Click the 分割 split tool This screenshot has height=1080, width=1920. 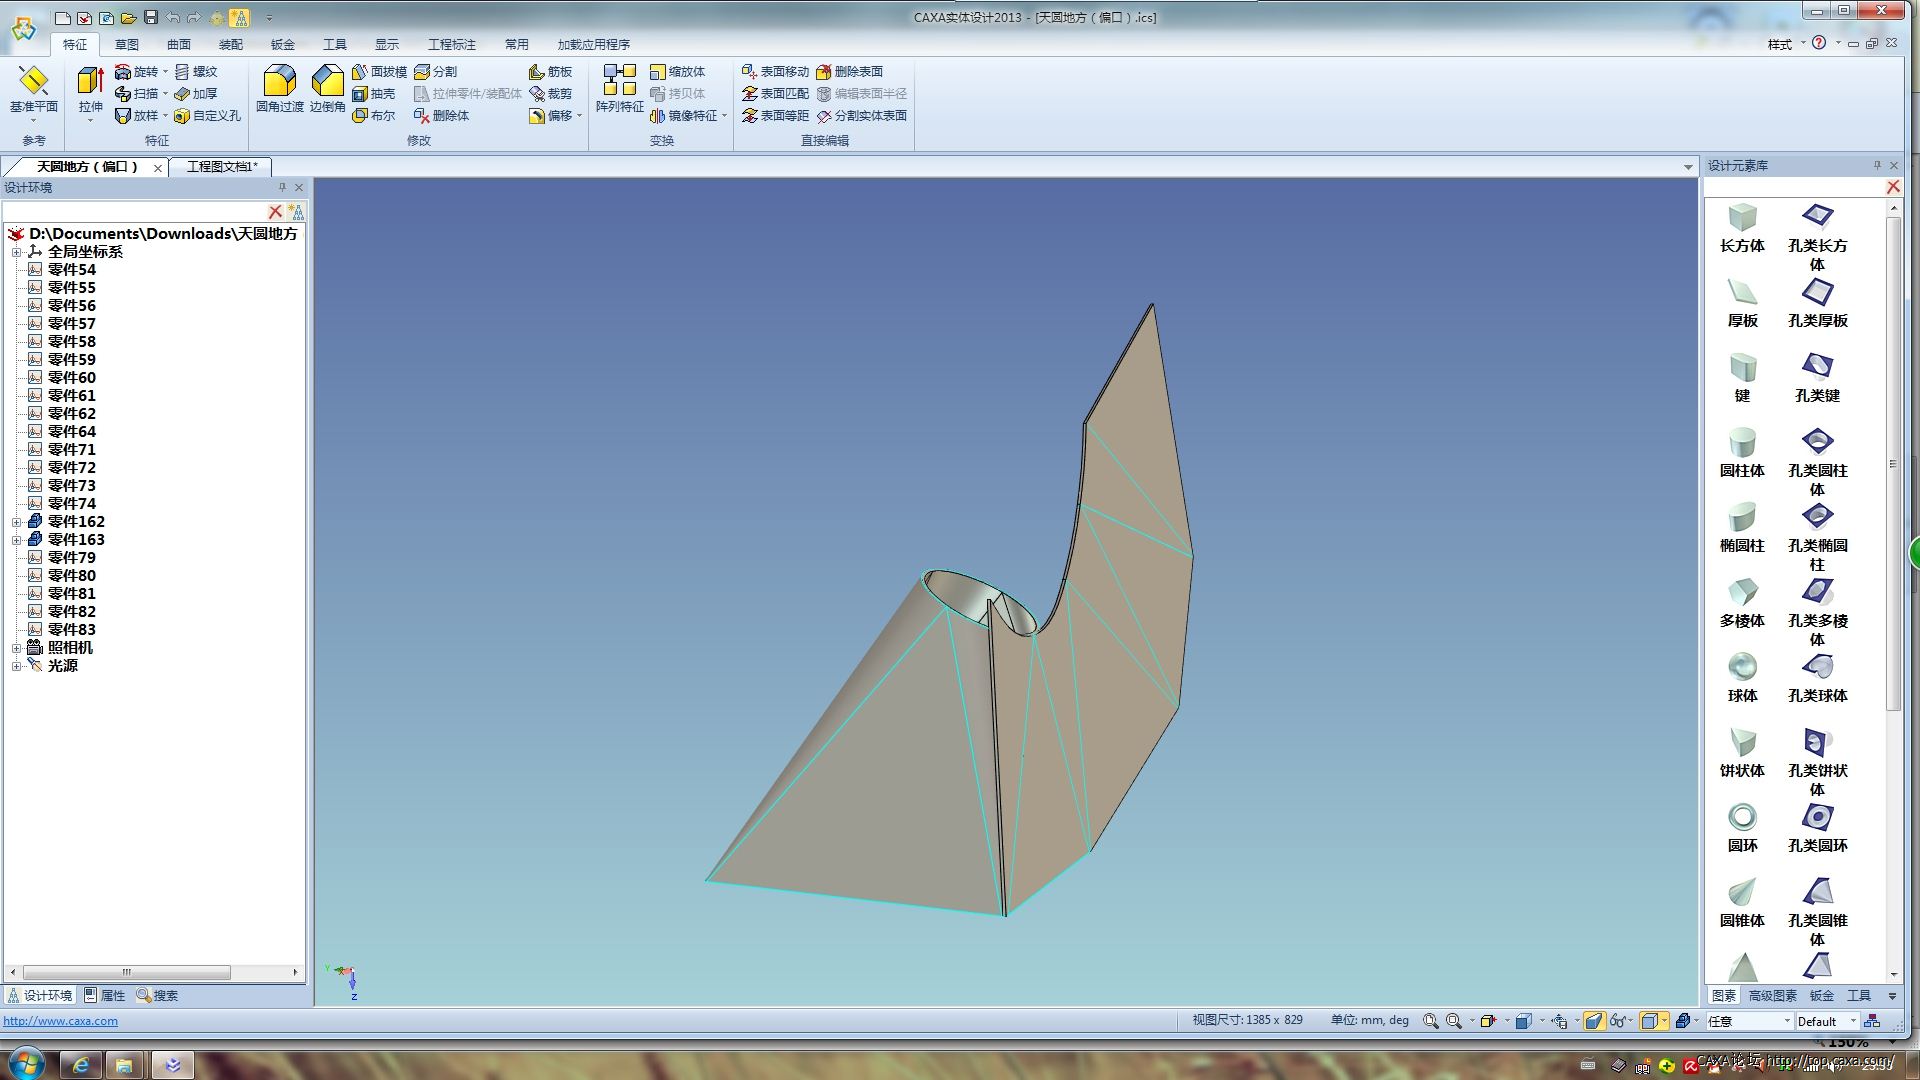436,72
